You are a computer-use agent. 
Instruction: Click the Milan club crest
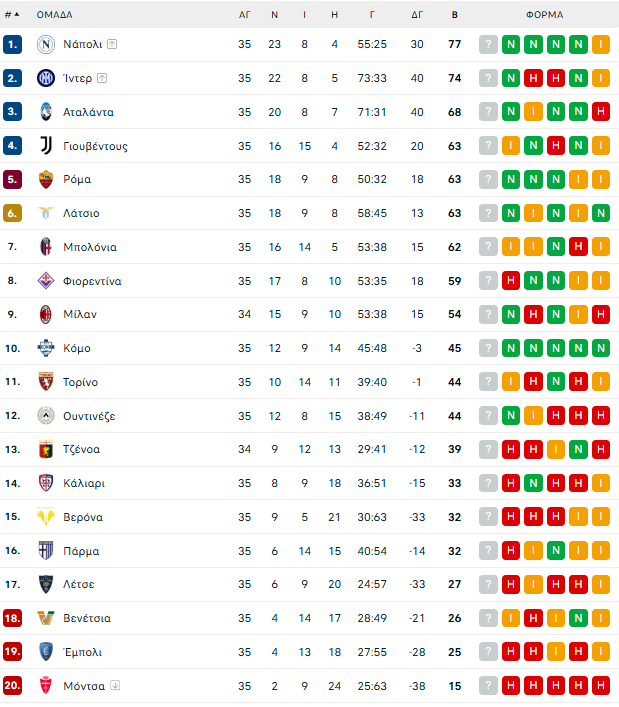point(45,314)
